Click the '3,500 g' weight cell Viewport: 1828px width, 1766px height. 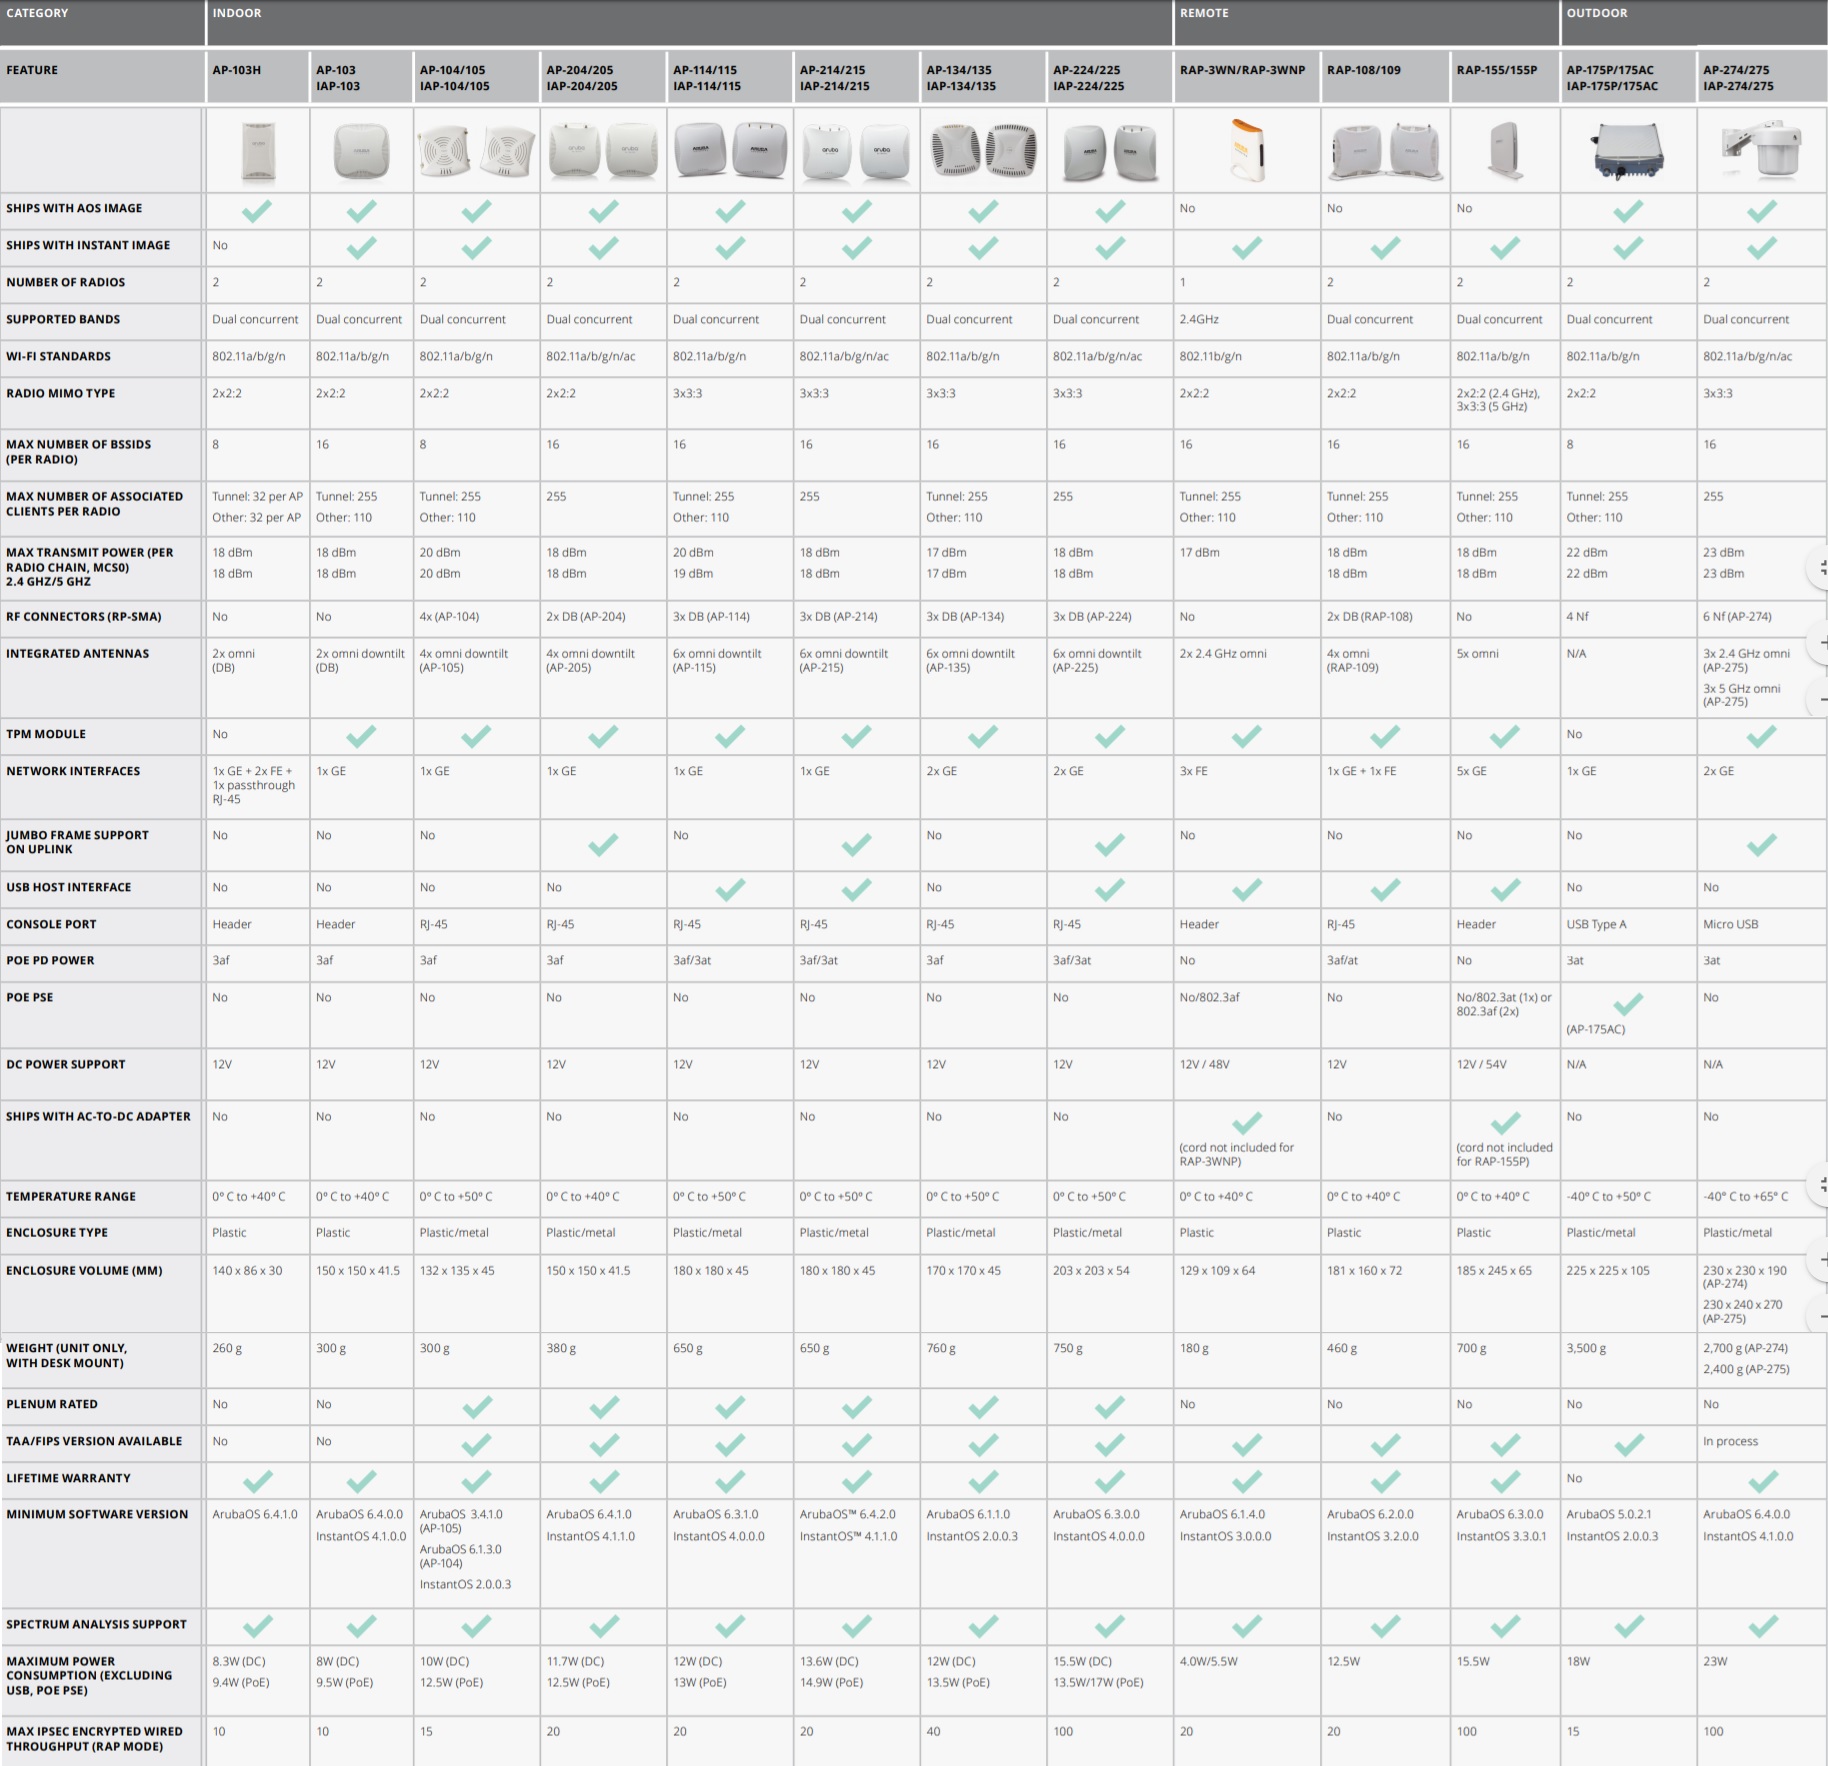[x=1586, y=1348]
